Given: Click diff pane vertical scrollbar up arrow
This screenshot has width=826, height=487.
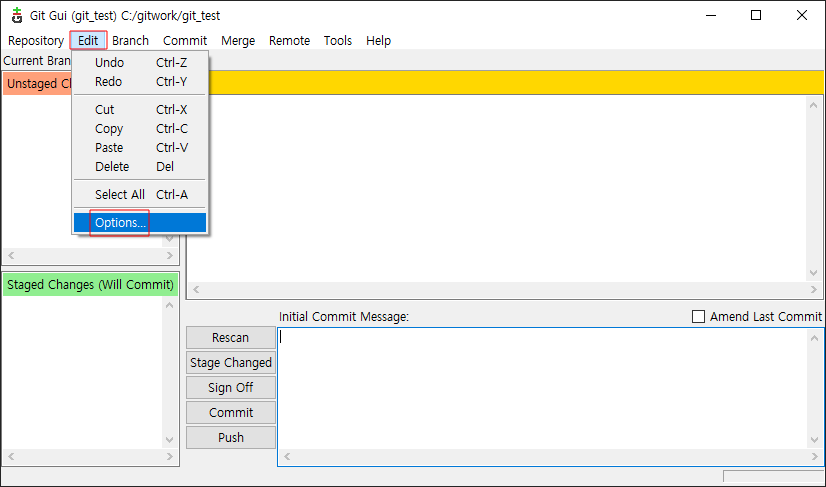Looking at the screenshot, I should (x=814, y=105).
